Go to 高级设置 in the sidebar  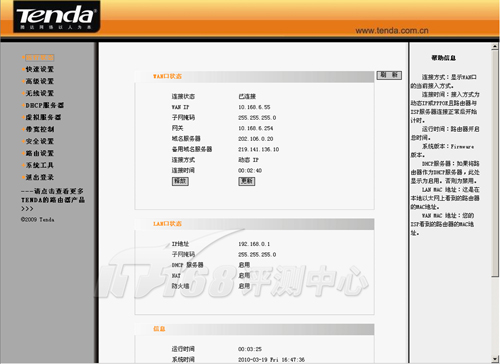pyautogui.click(x=40, y=81)
